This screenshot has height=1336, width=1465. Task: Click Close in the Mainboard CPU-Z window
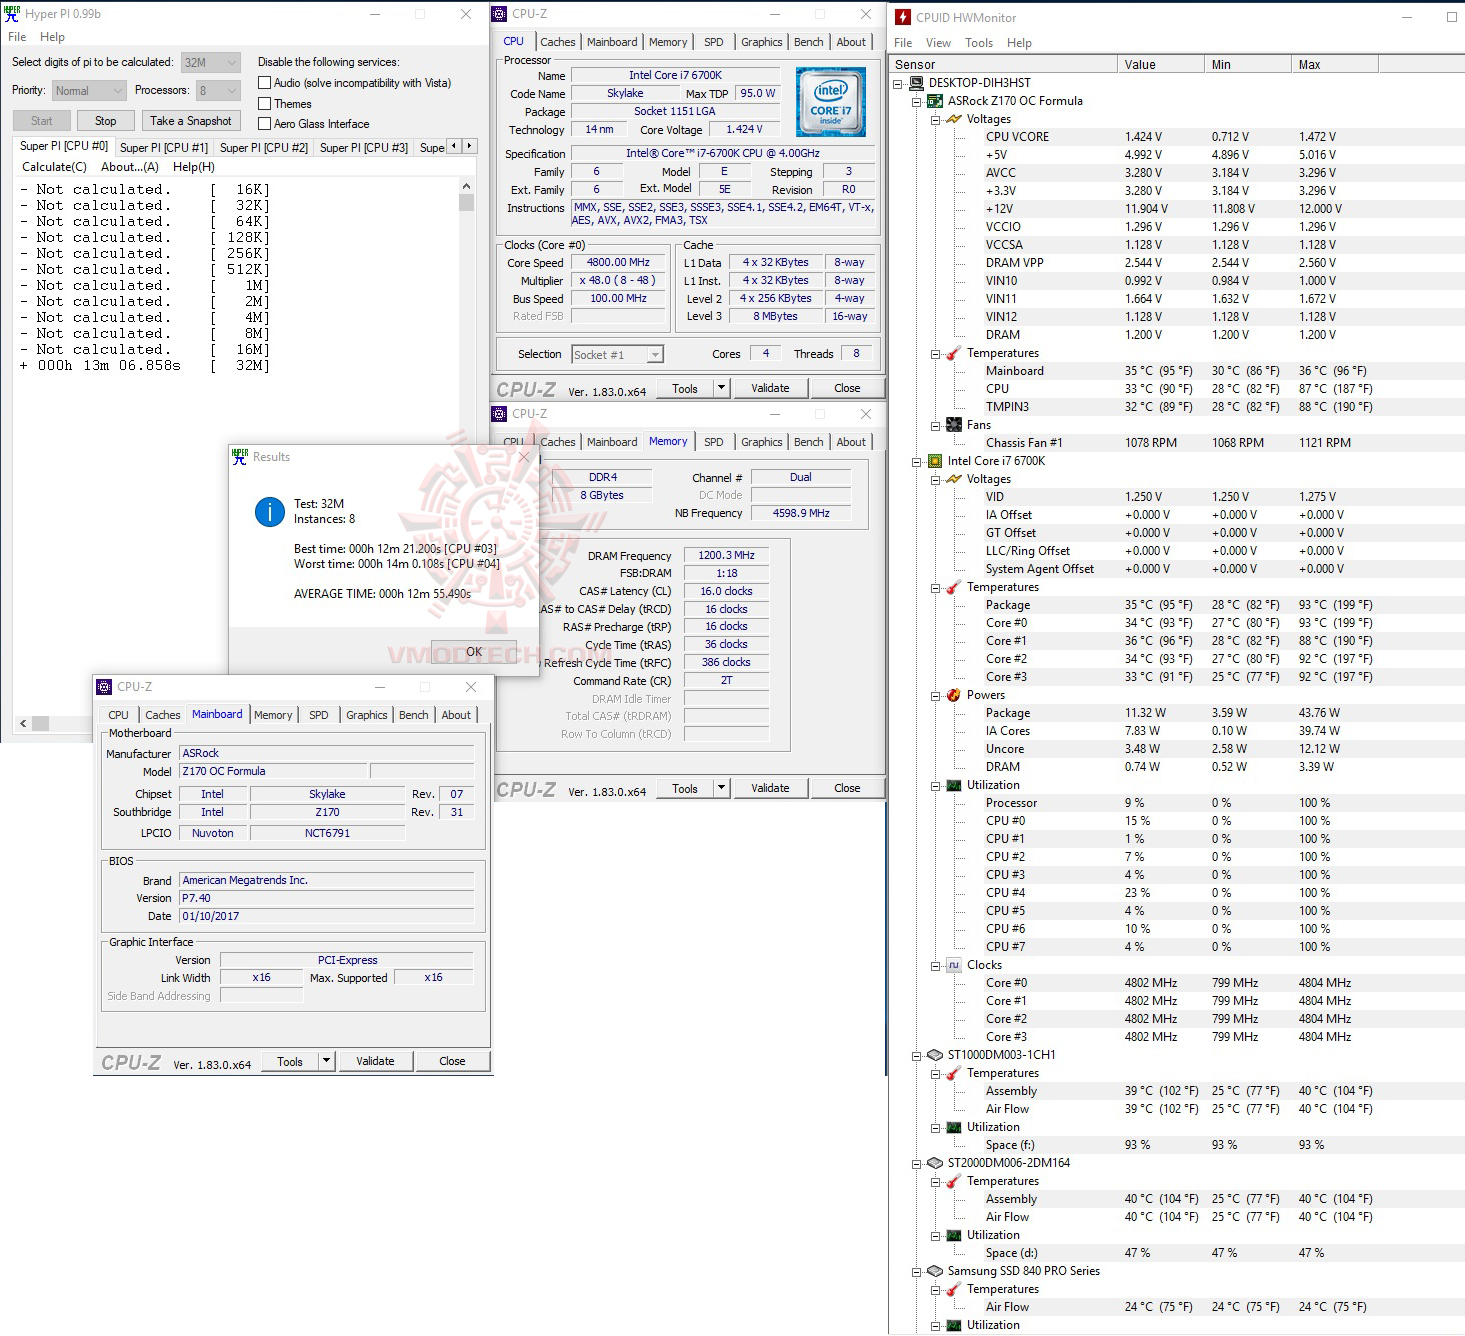click(x=452, y=1061)
